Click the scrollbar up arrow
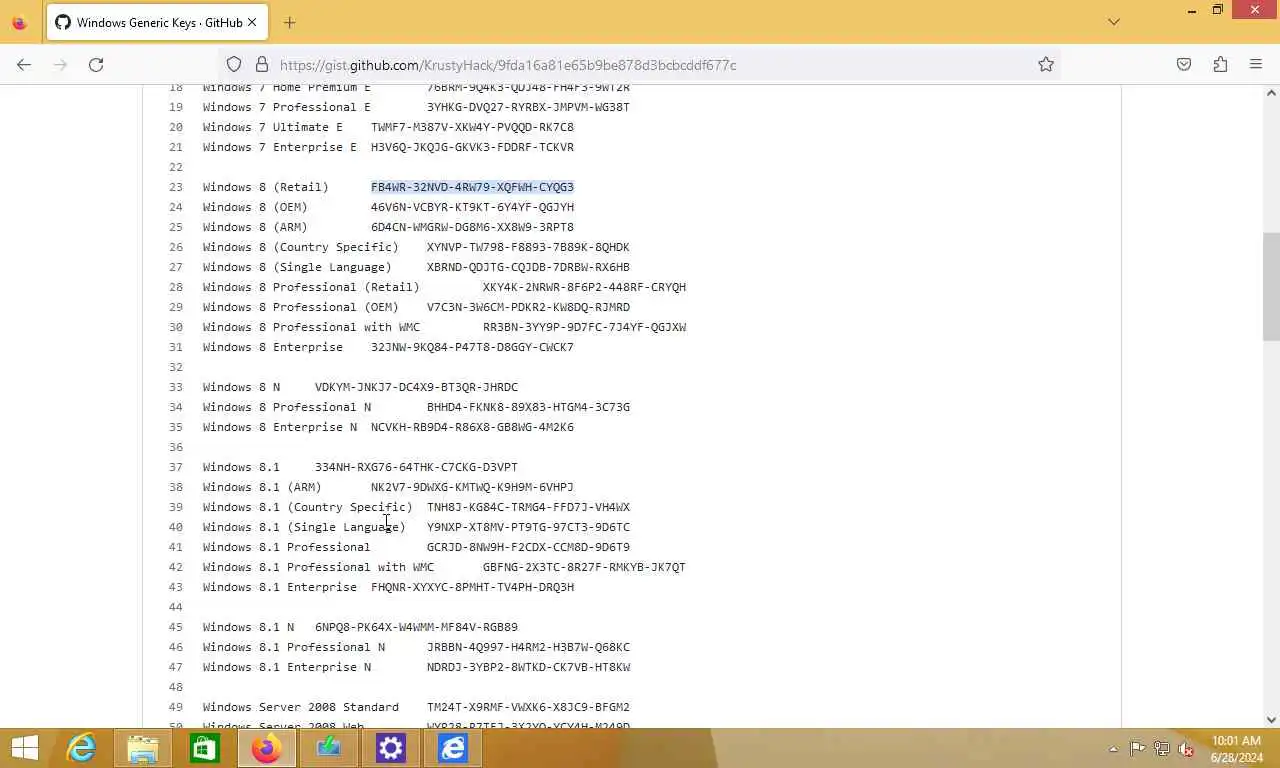Viewport: 1280px width, 768px height. click(1271, 93)
